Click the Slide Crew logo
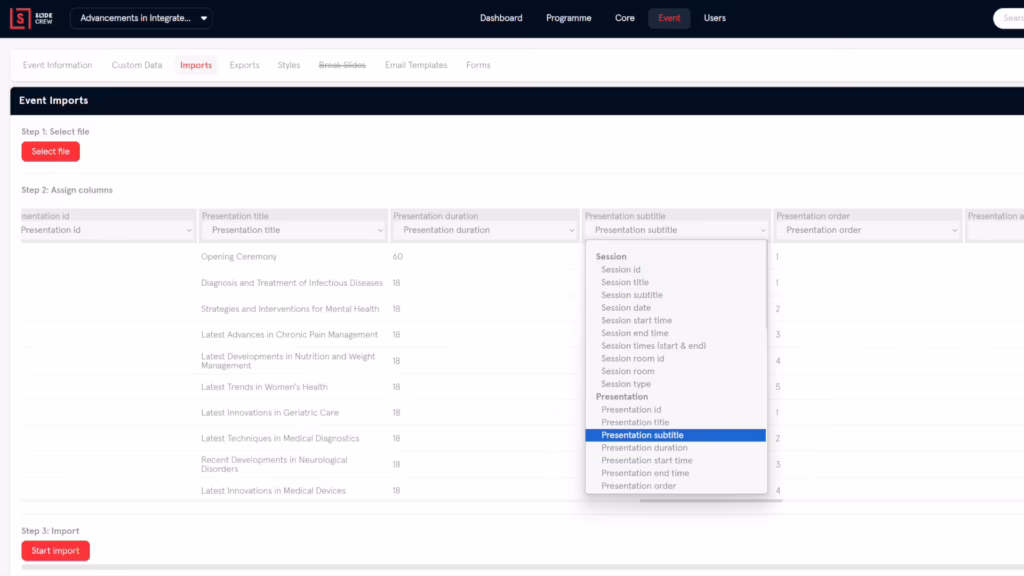The width and height of the screenshot is (1024, 576). [x=31, y=18]
